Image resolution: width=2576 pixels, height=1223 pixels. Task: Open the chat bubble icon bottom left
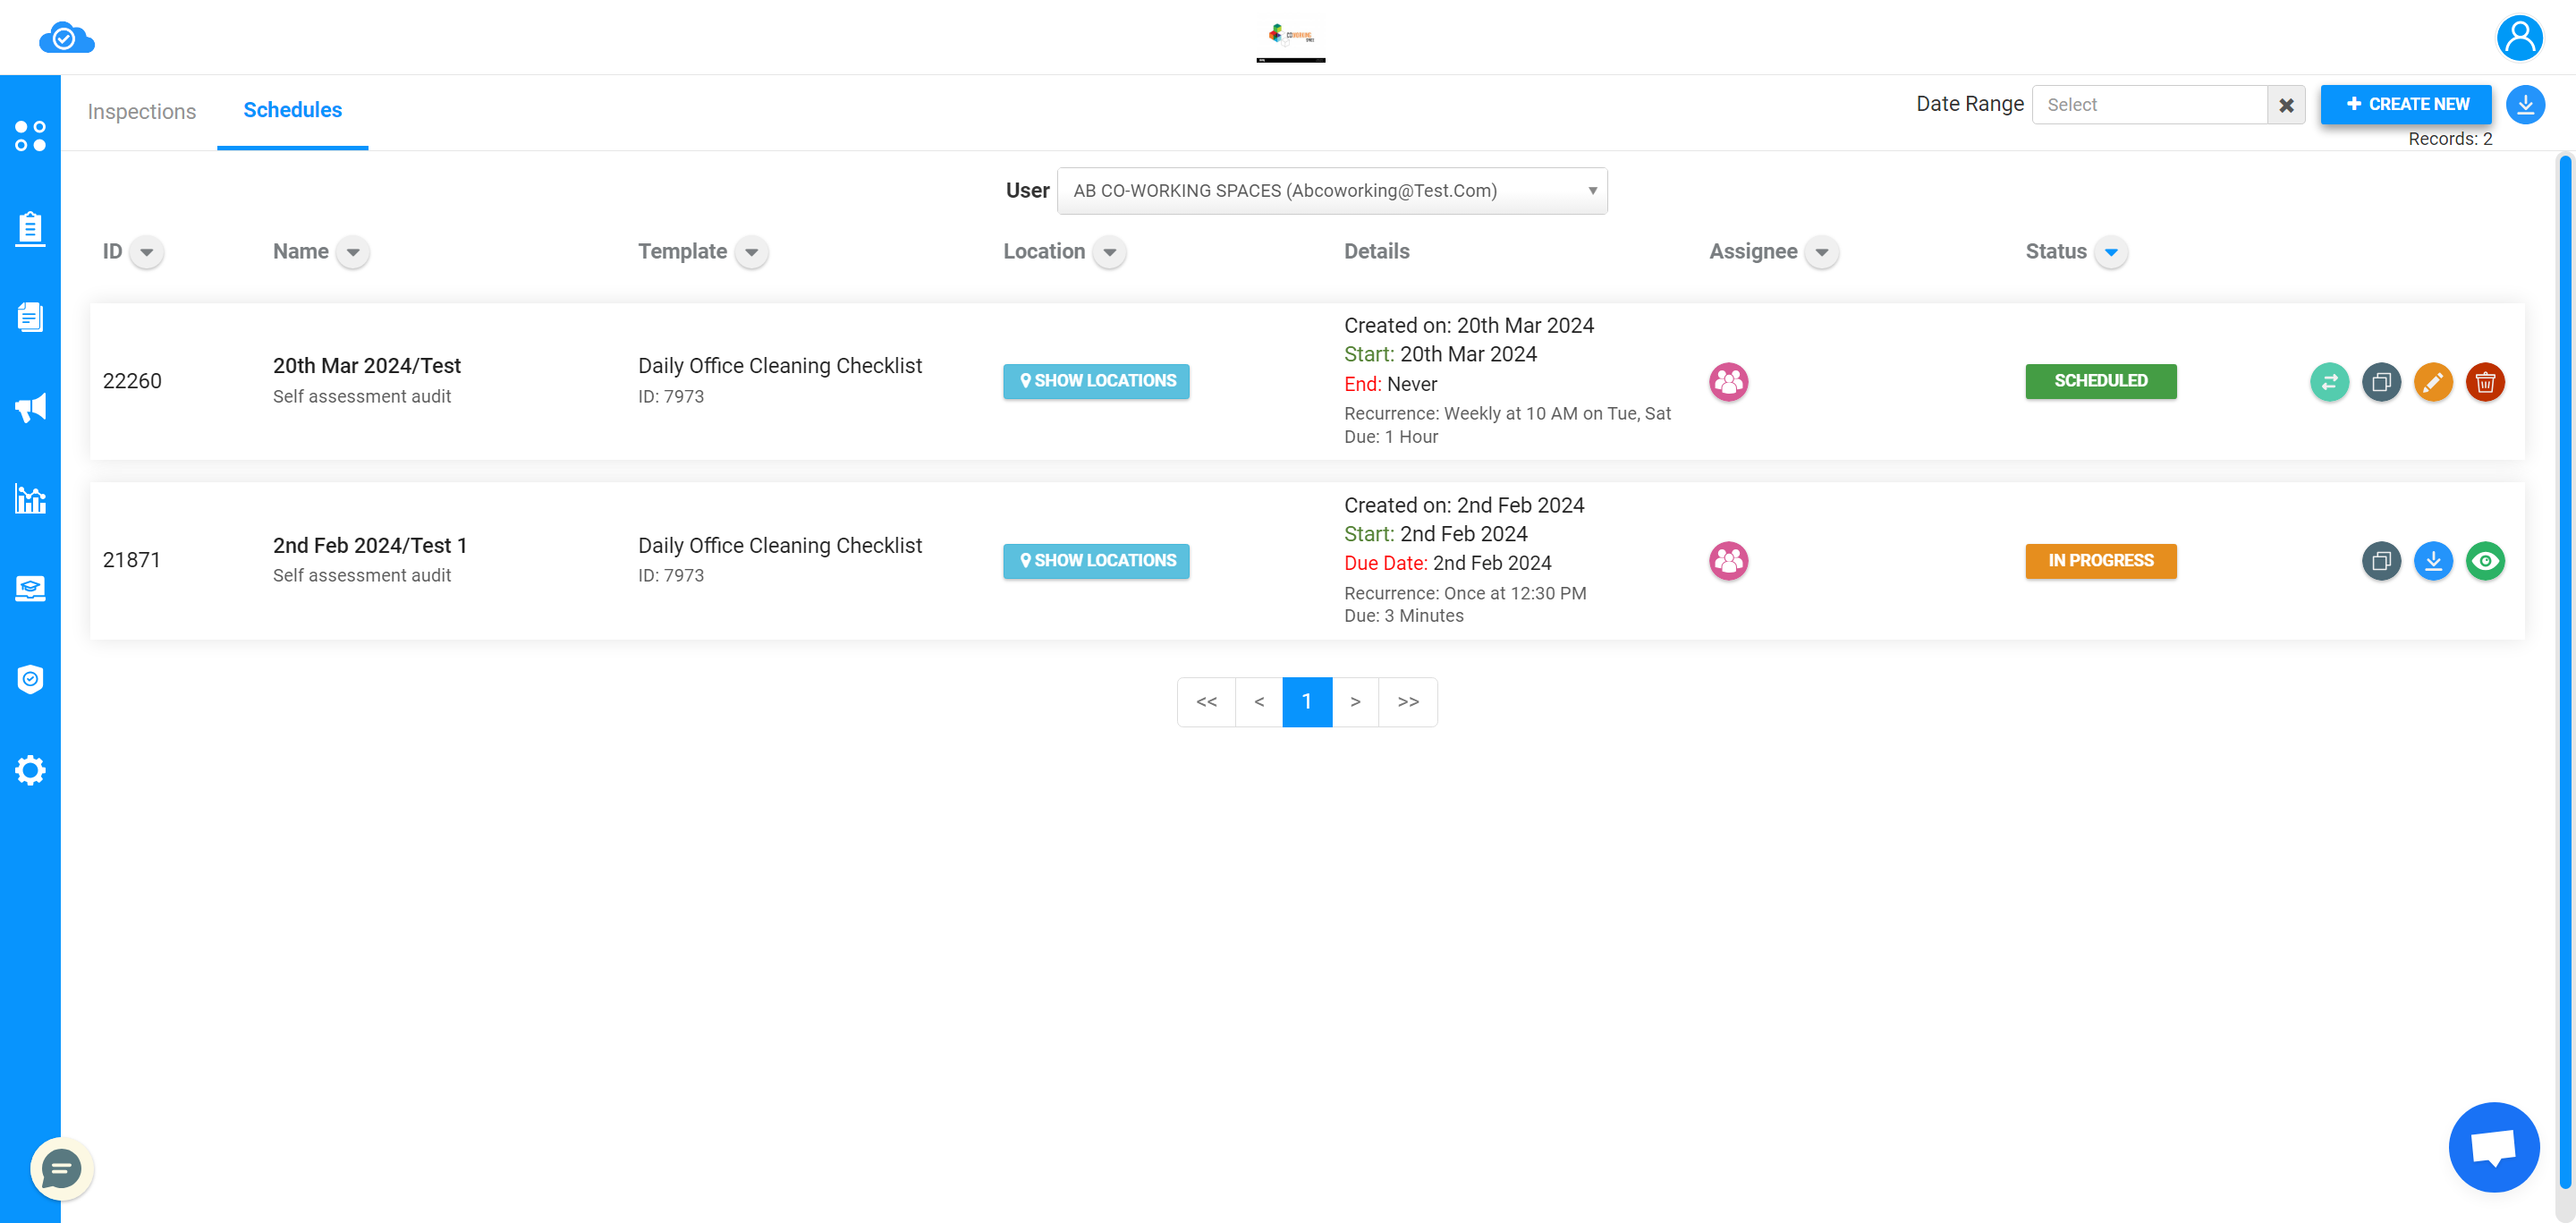(61, 1168)
